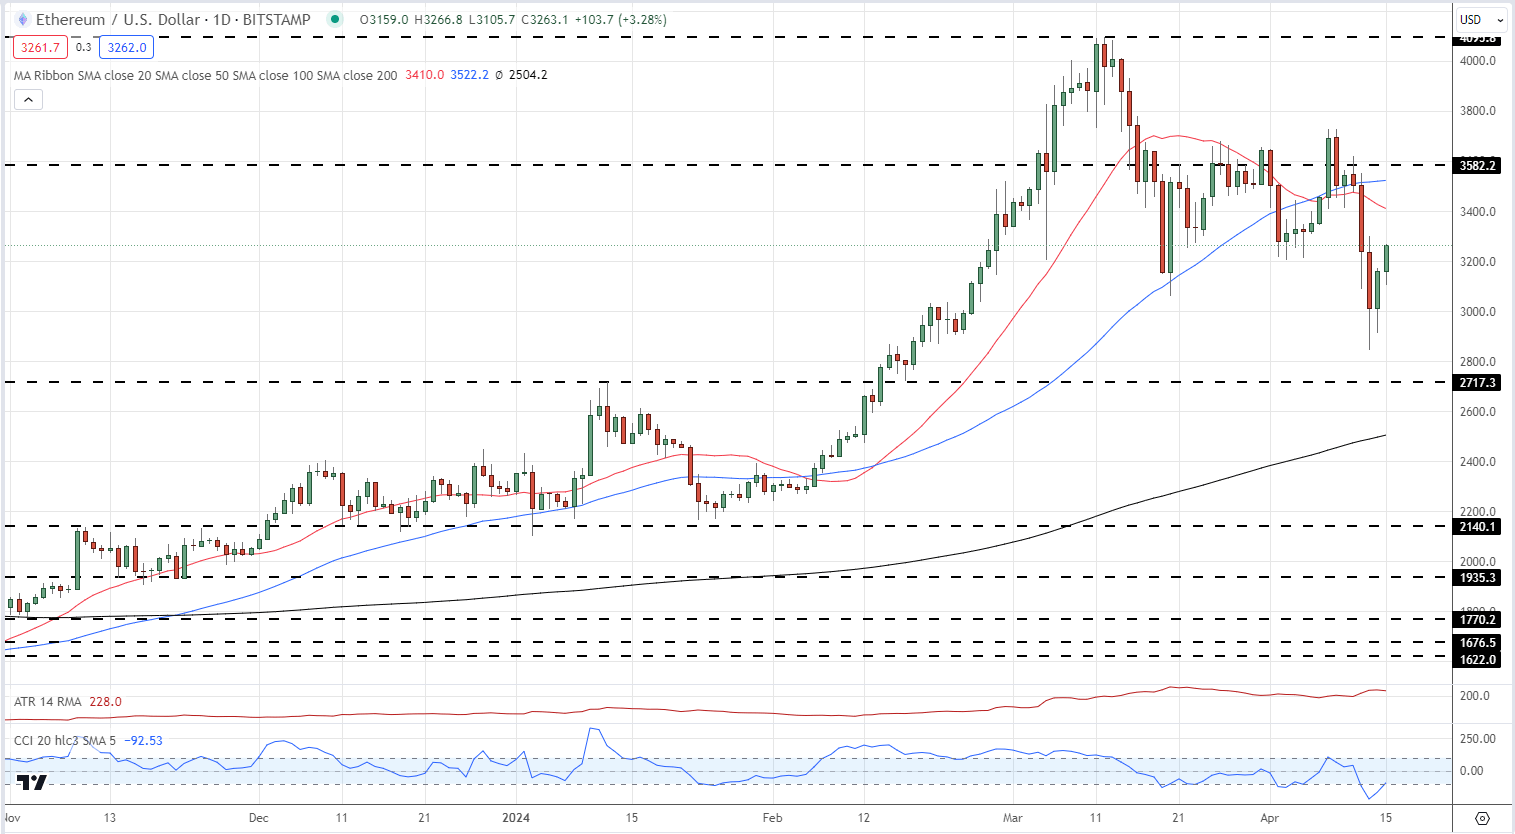Click the red sell price 3261.7
Viewport: 1515px width, 834px height.
coord(40,47)
